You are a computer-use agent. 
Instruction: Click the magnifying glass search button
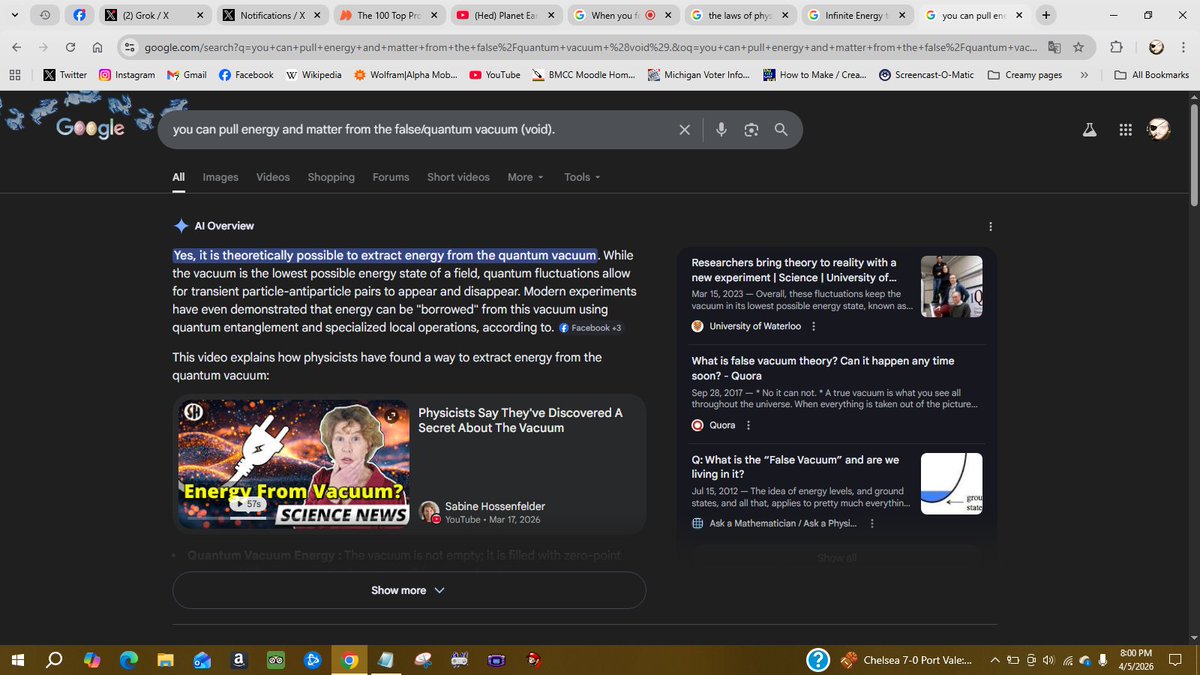tap(781, 130)
